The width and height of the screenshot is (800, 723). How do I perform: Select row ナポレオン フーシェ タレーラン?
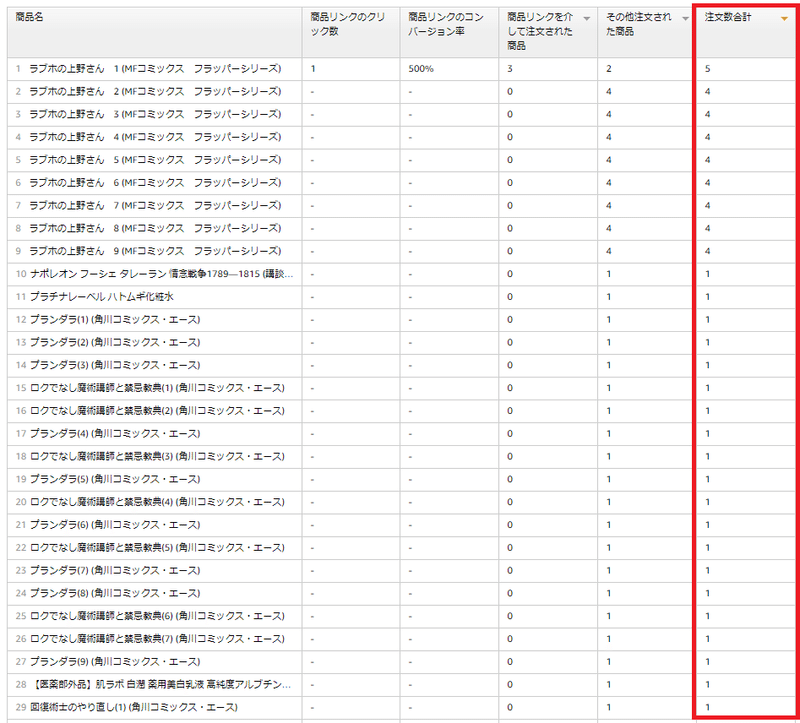point(401,274)
